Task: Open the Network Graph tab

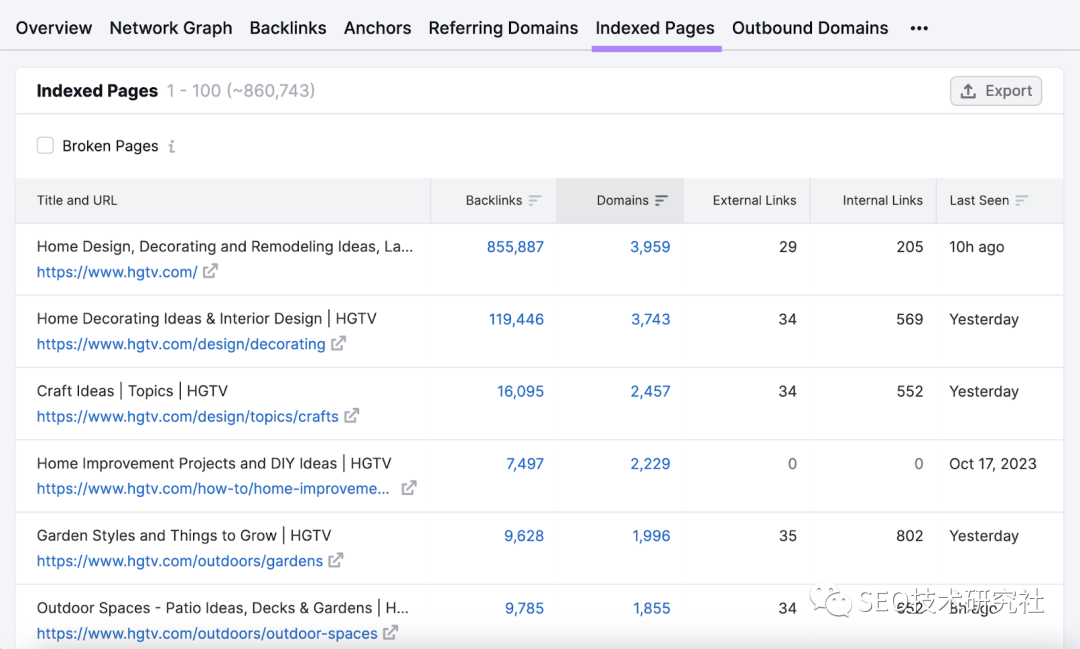Action: coord(171,28)
